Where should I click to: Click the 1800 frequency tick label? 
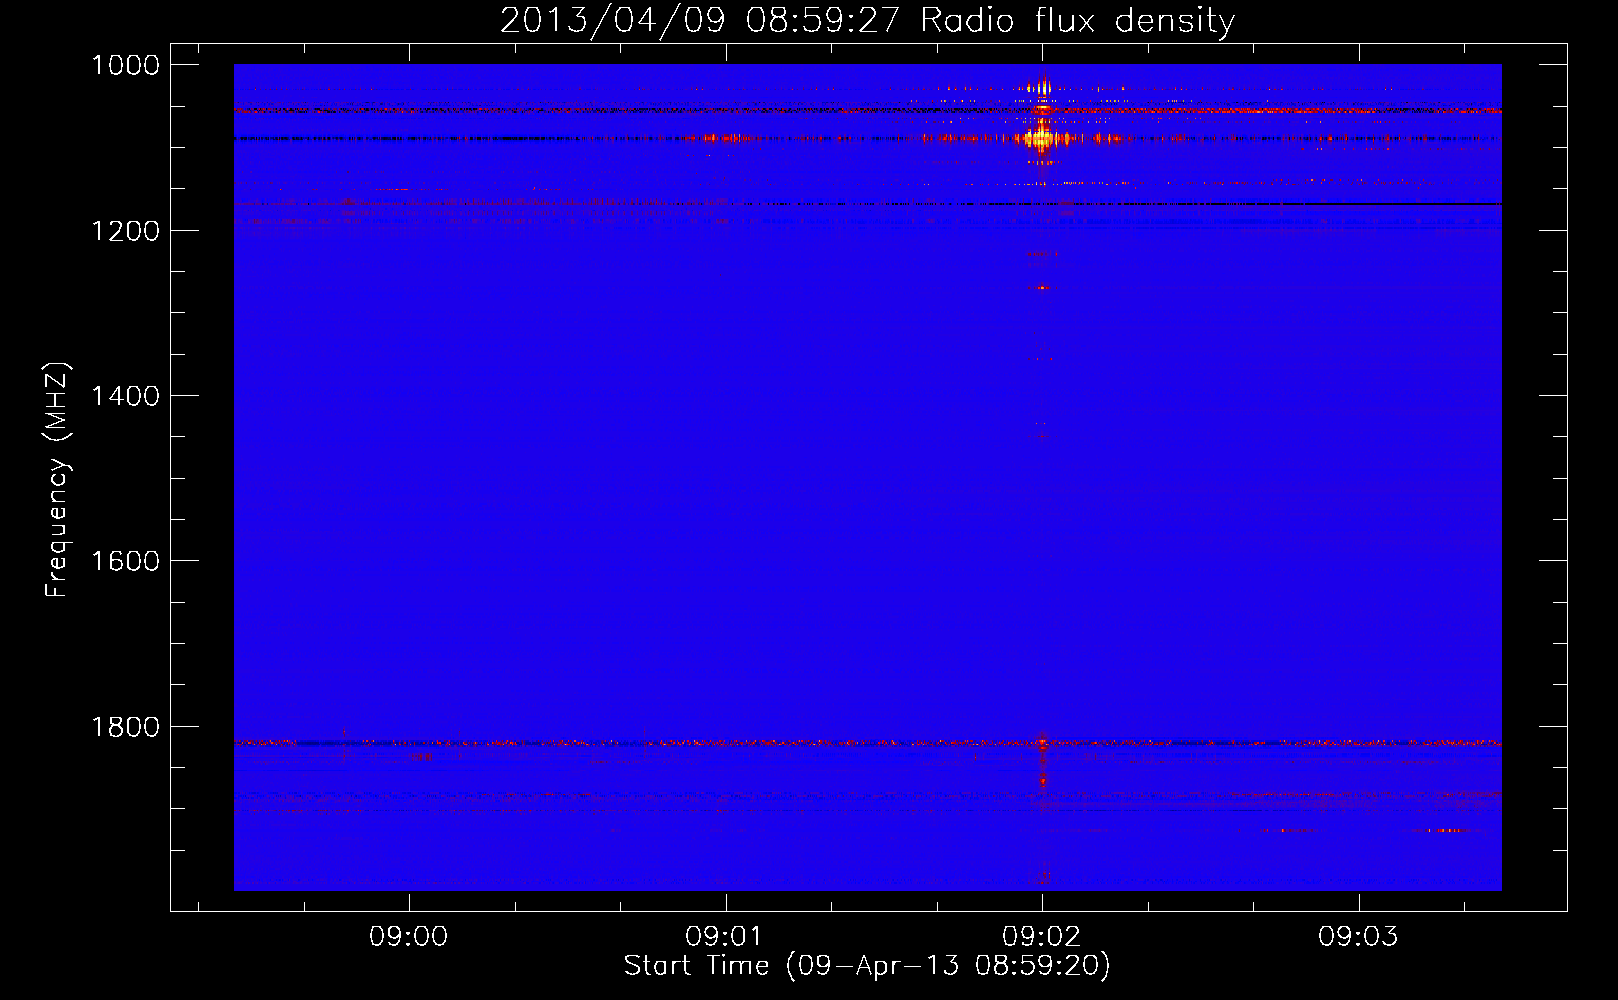click(125, 727)
